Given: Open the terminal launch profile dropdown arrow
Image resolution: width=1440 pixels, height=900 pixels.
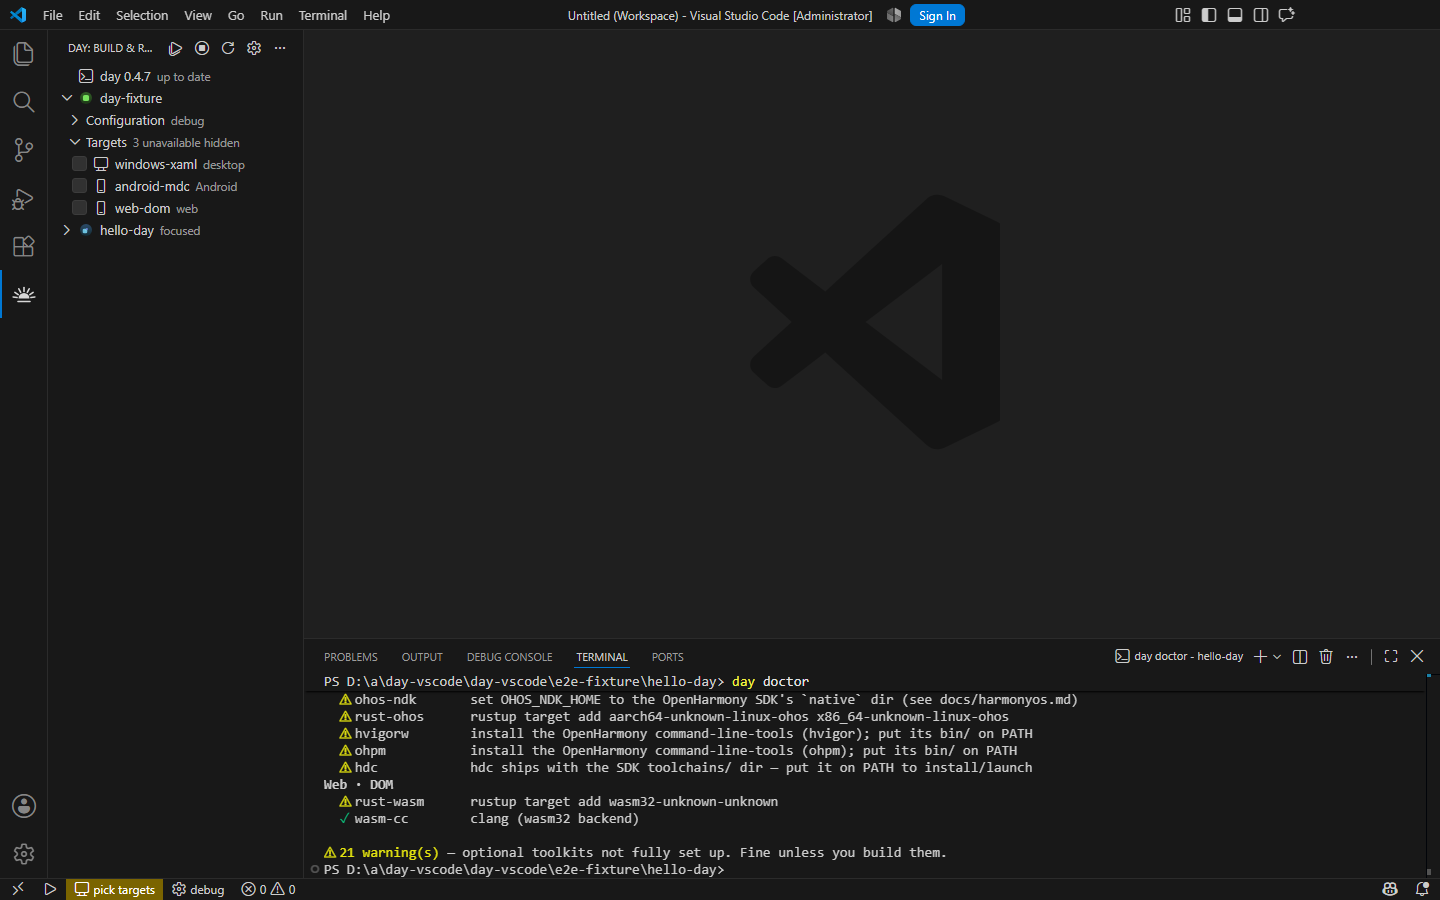Looking at the screenshot, I should tap(1277, 656).
